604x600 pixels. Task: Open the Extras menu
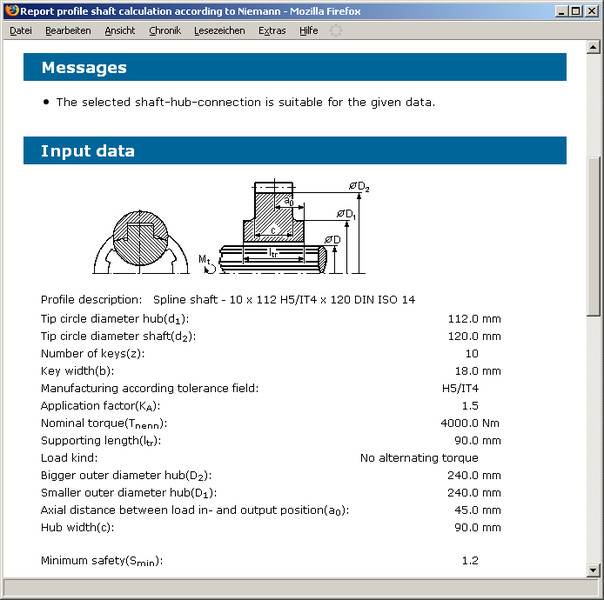pos(272,30)
